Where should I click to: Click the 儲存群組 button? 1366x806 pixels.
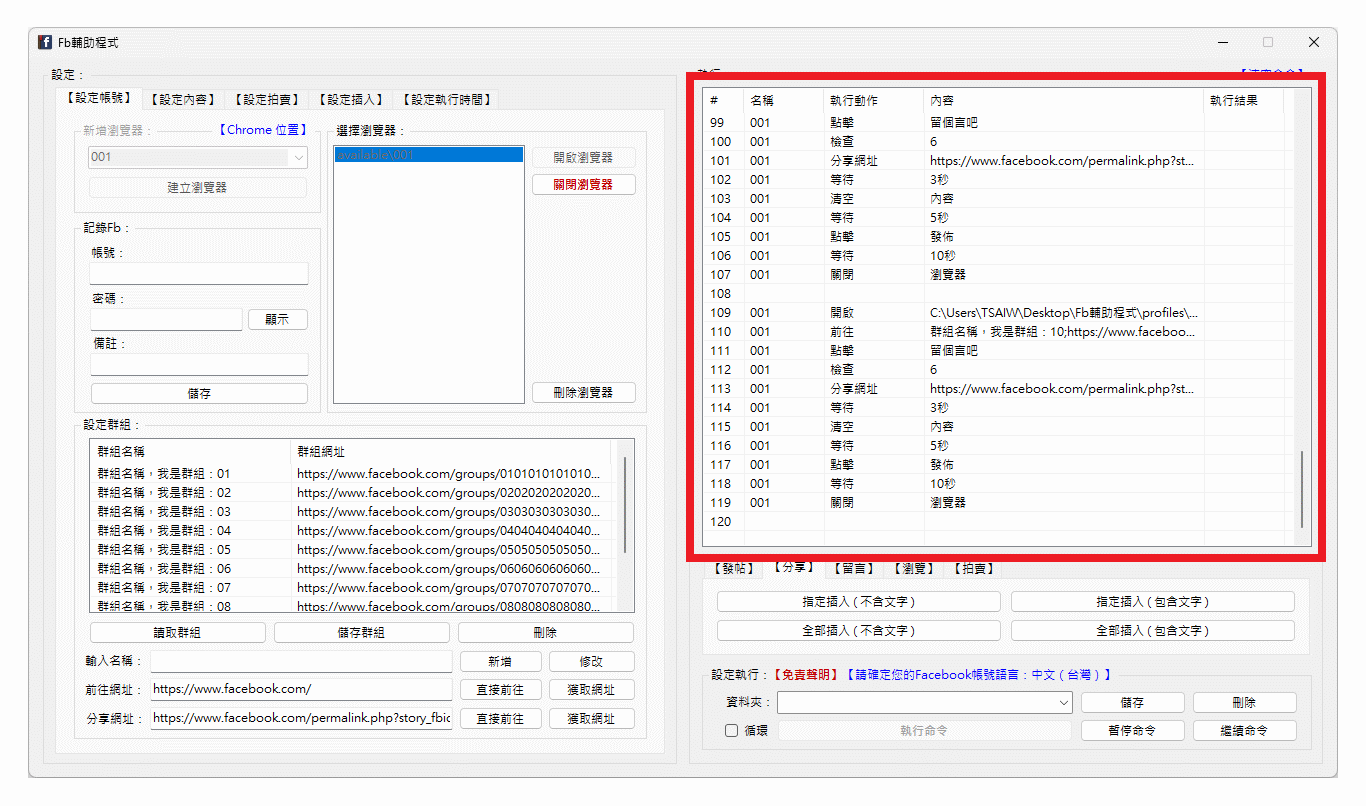pyautogui.click(x=362, y=632)
